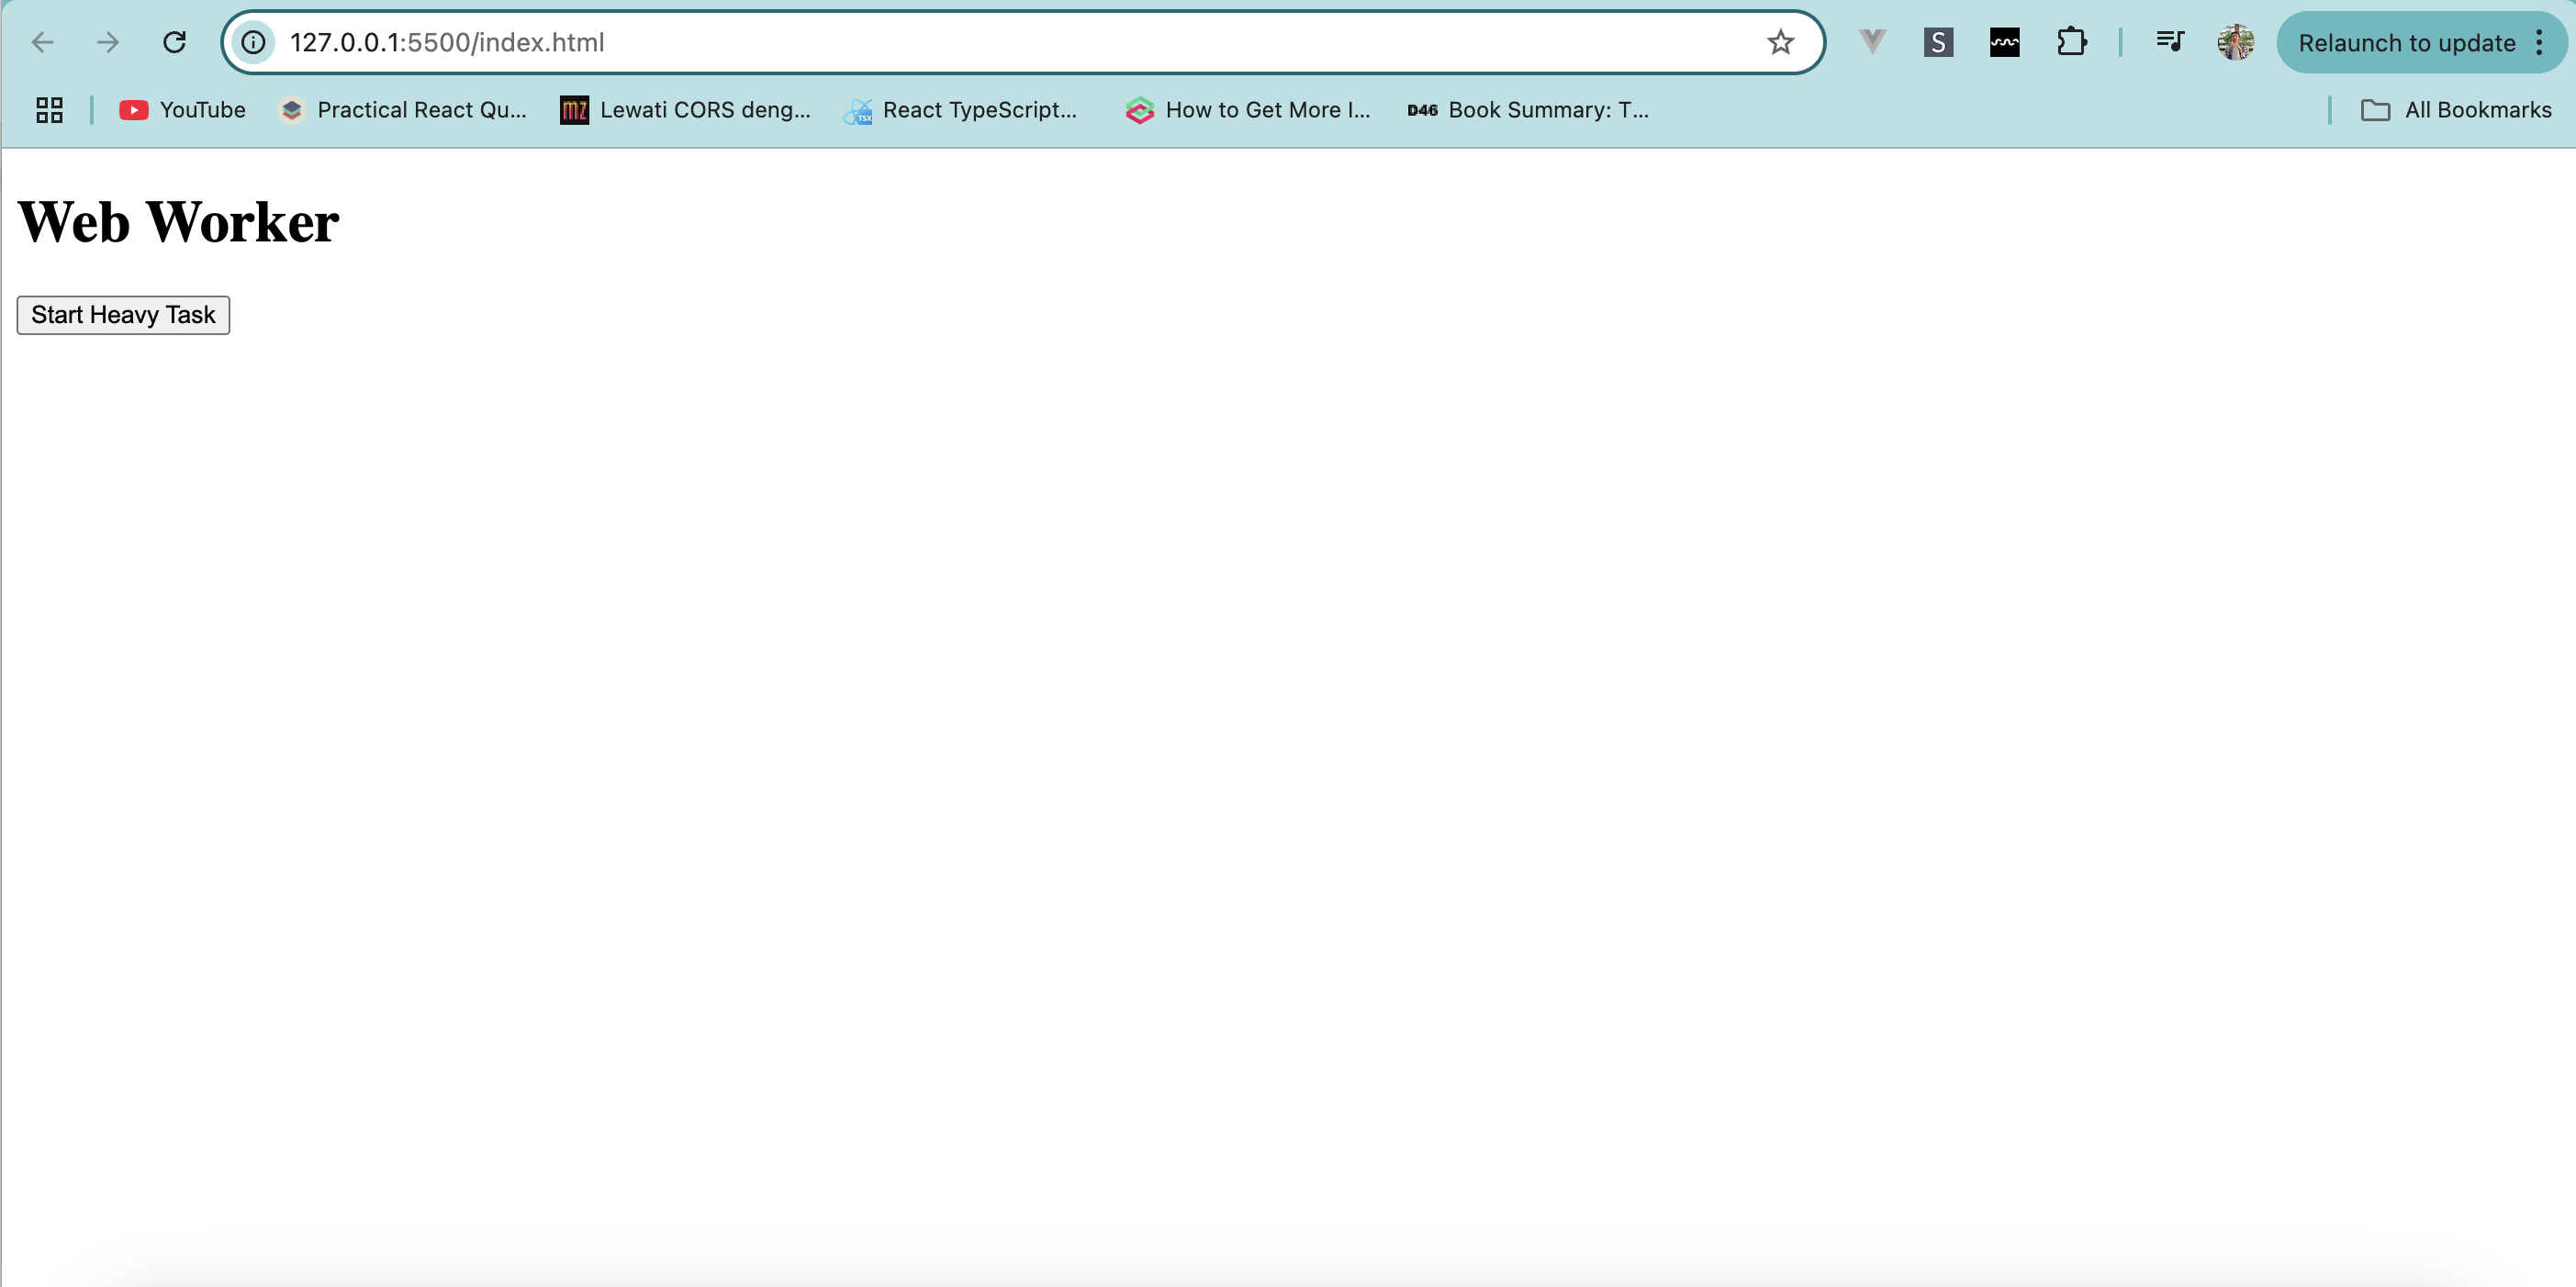Open the YouTube bookmark
This screenshot has height=1287, width=2576.
pos(183,110)
